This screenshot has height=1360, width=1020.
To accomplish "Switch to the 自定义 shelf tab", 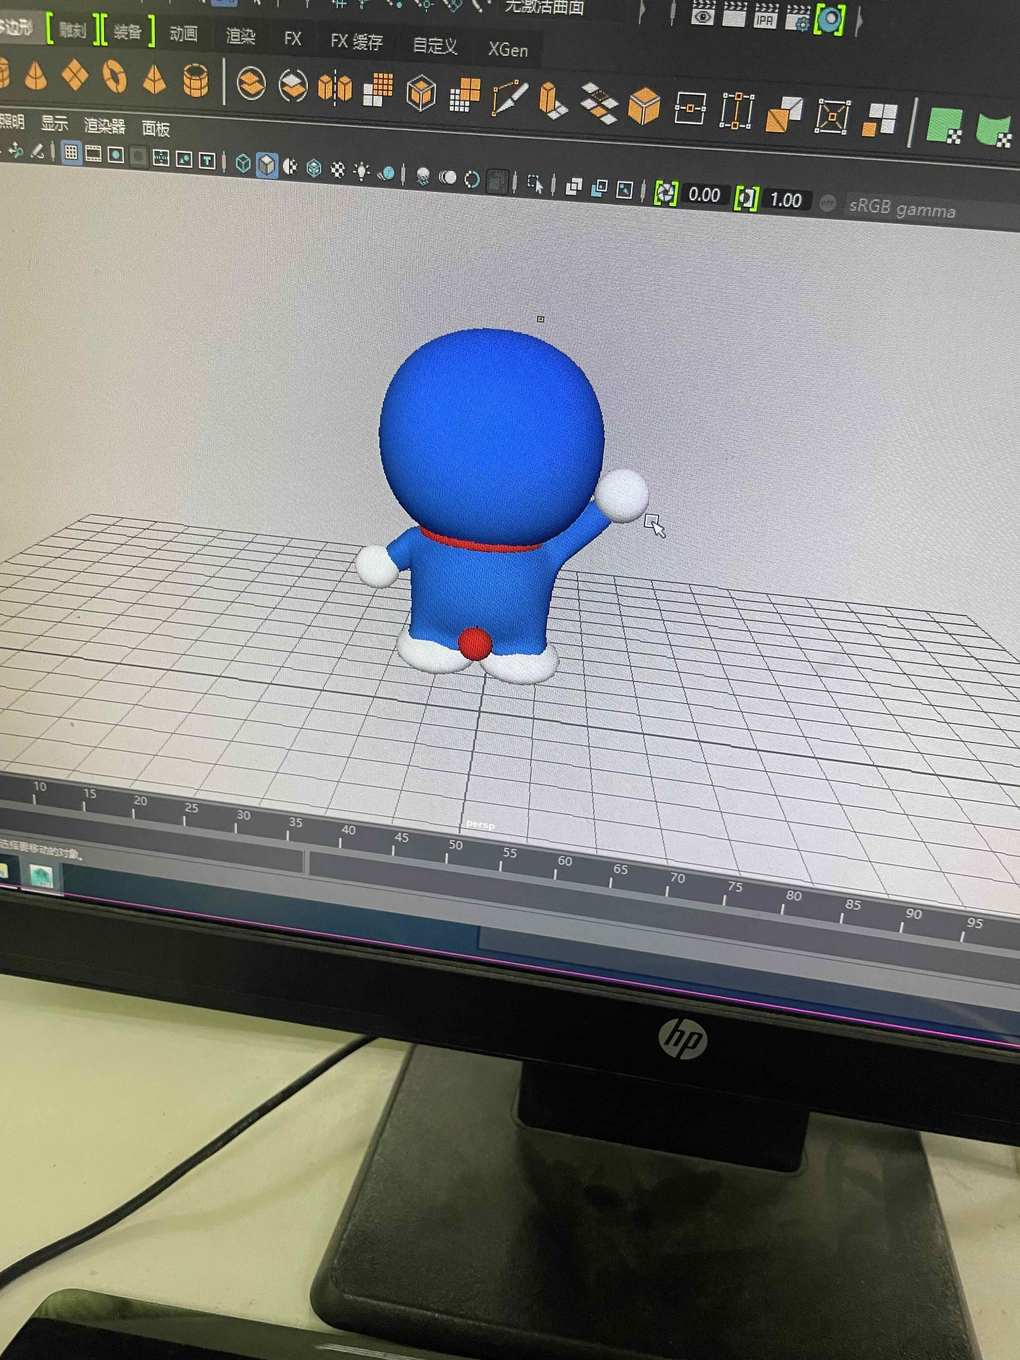I will click(x=435, y=45).
